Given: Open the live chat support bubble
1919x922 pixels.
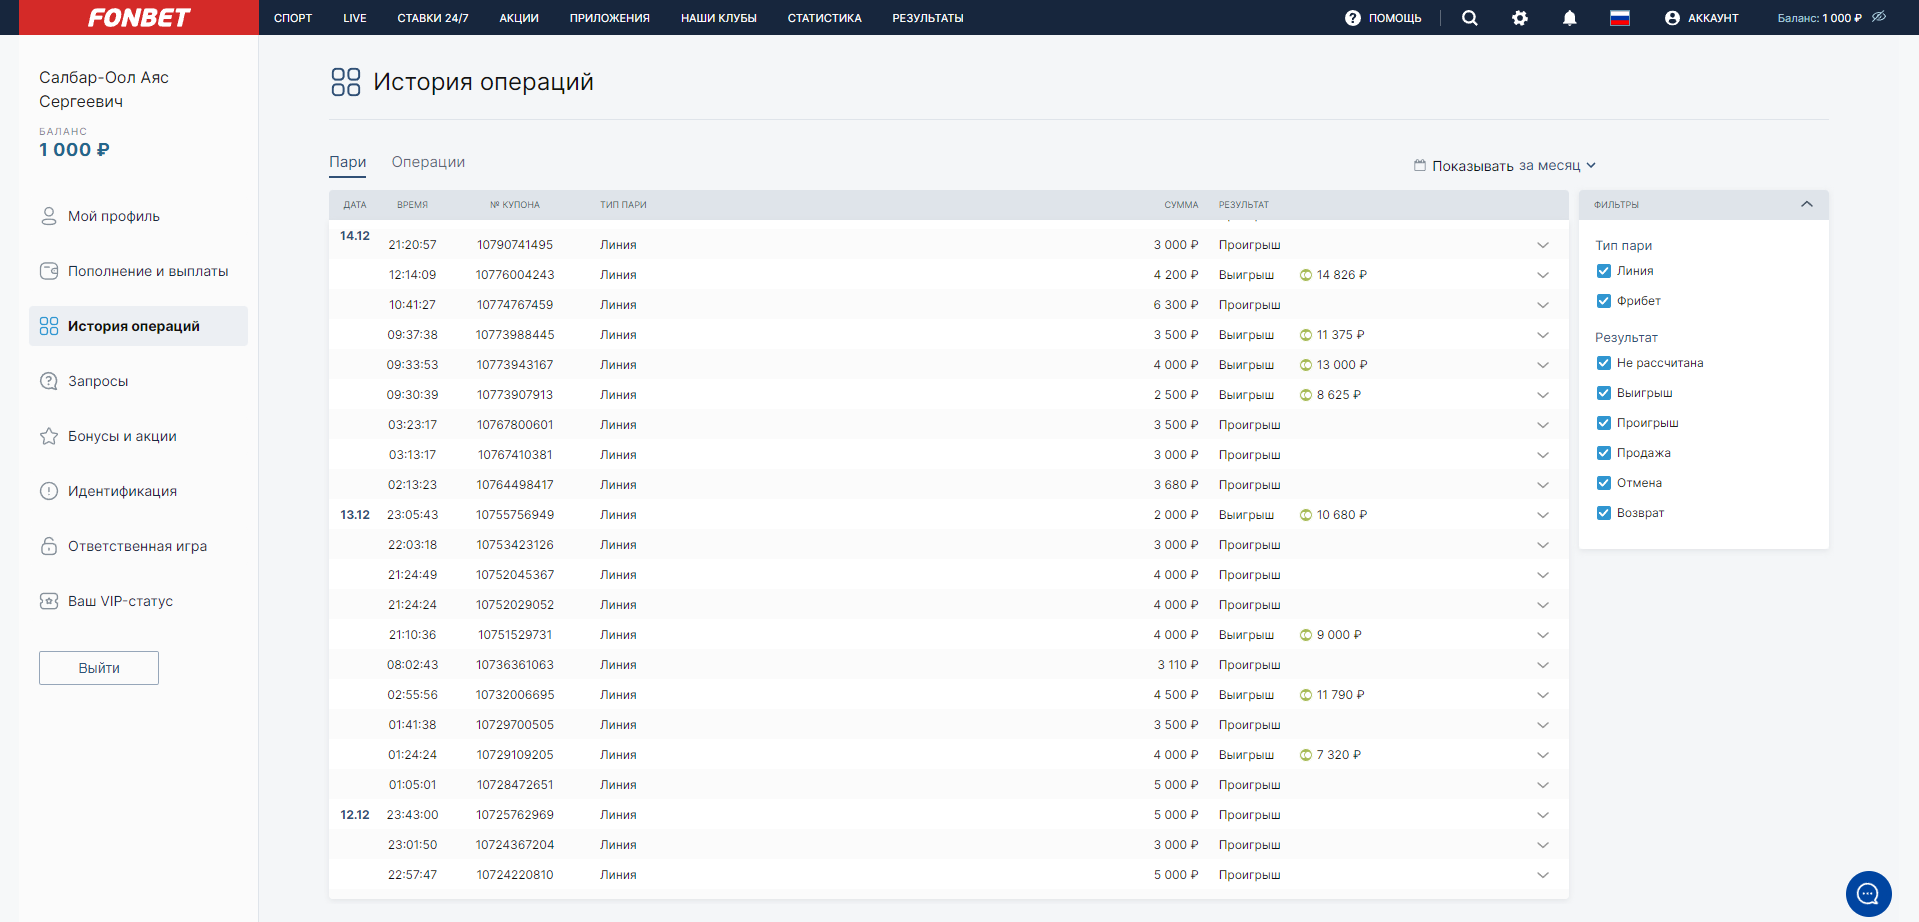Looking at the screenshot, I should pos(1868,893).
